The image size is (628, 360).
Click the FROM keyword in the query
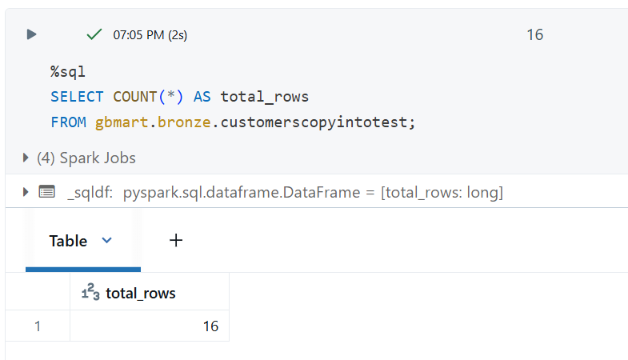tap(68, 122)
